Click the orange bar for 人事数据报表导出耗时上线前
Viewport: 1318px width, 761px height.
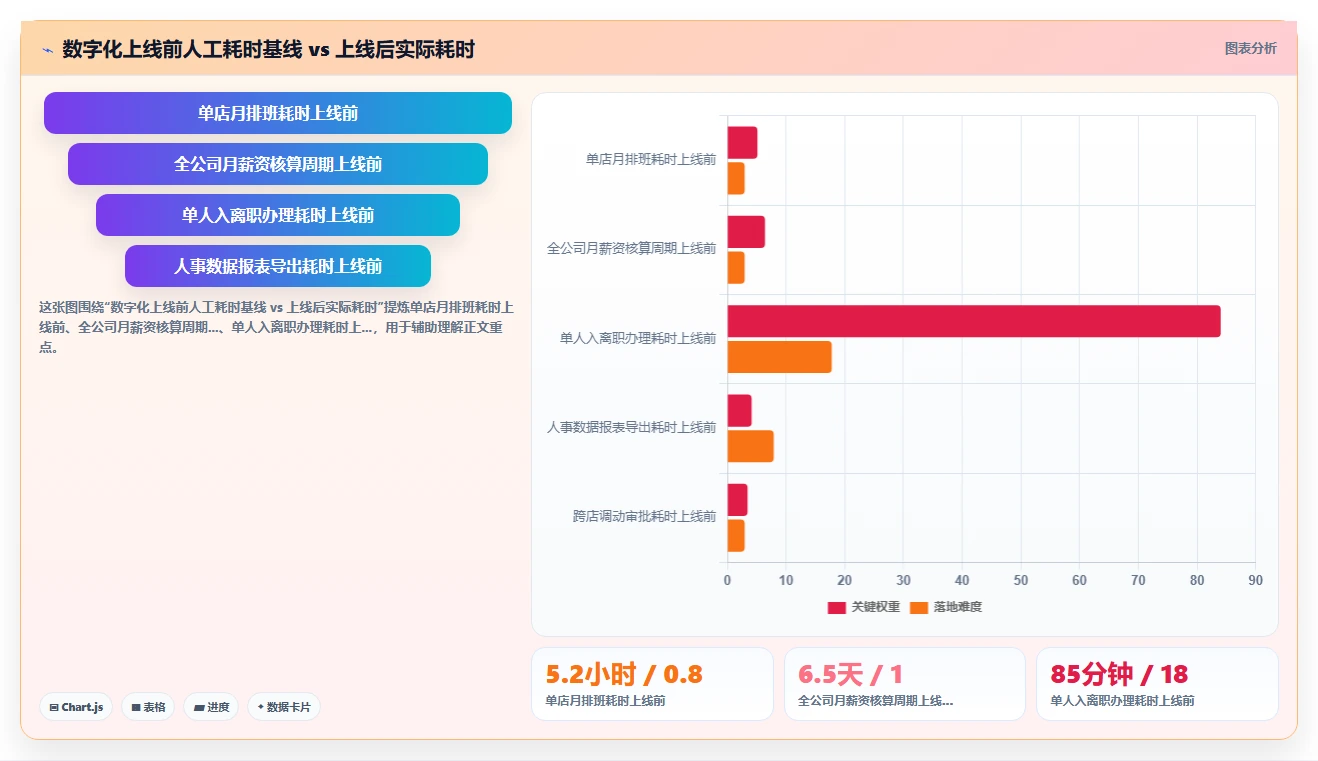[750, 446]
